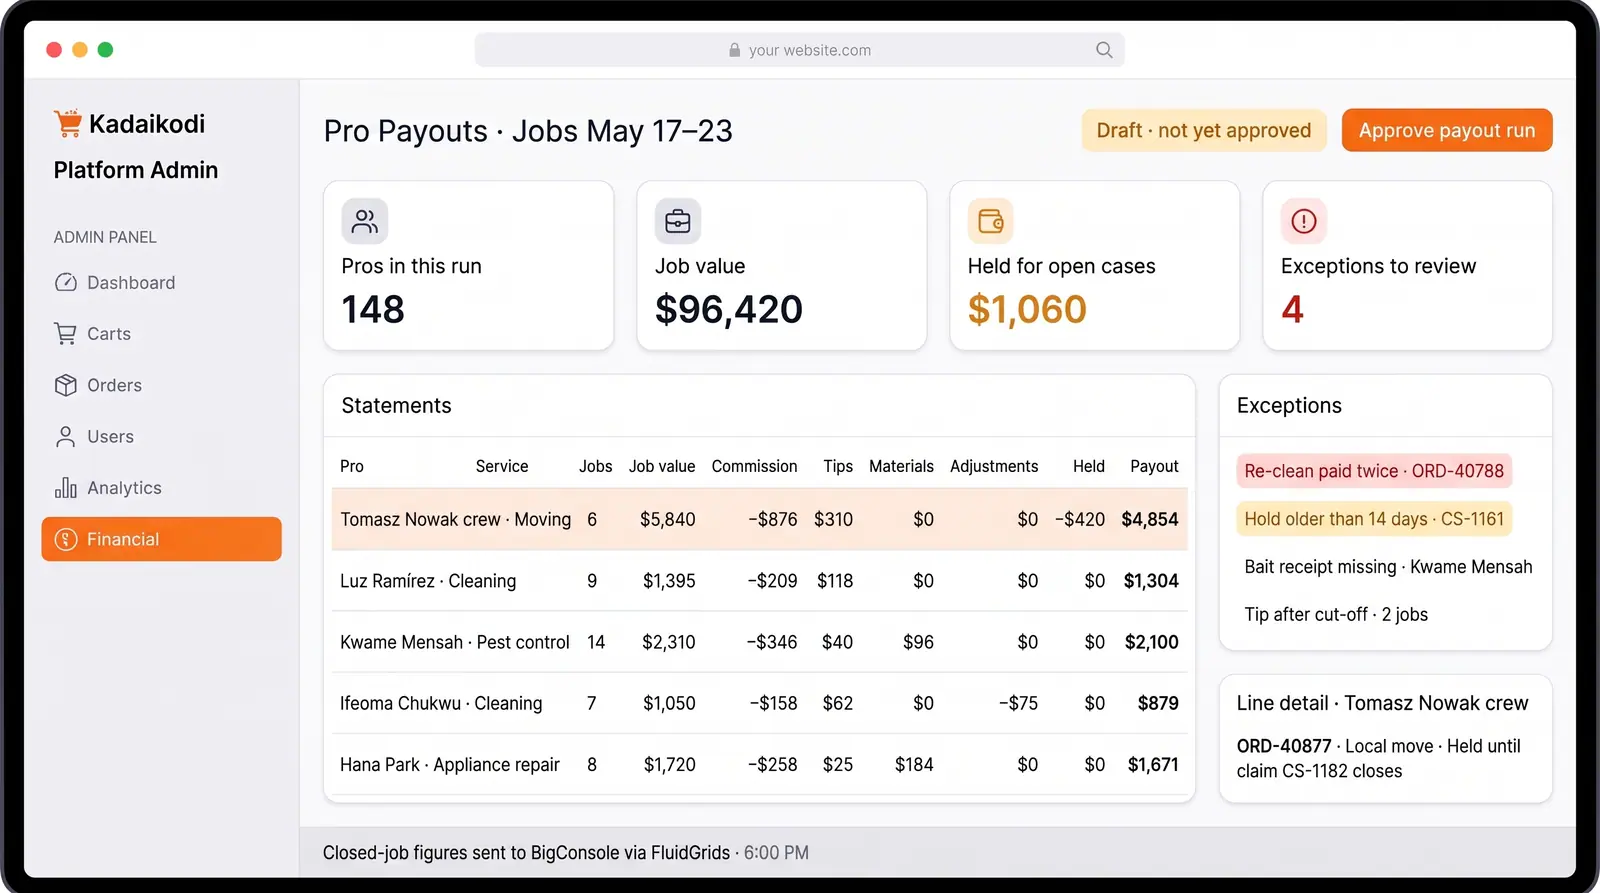Open the Tip after cut-off 2 jobs exception

(1336, 615)
